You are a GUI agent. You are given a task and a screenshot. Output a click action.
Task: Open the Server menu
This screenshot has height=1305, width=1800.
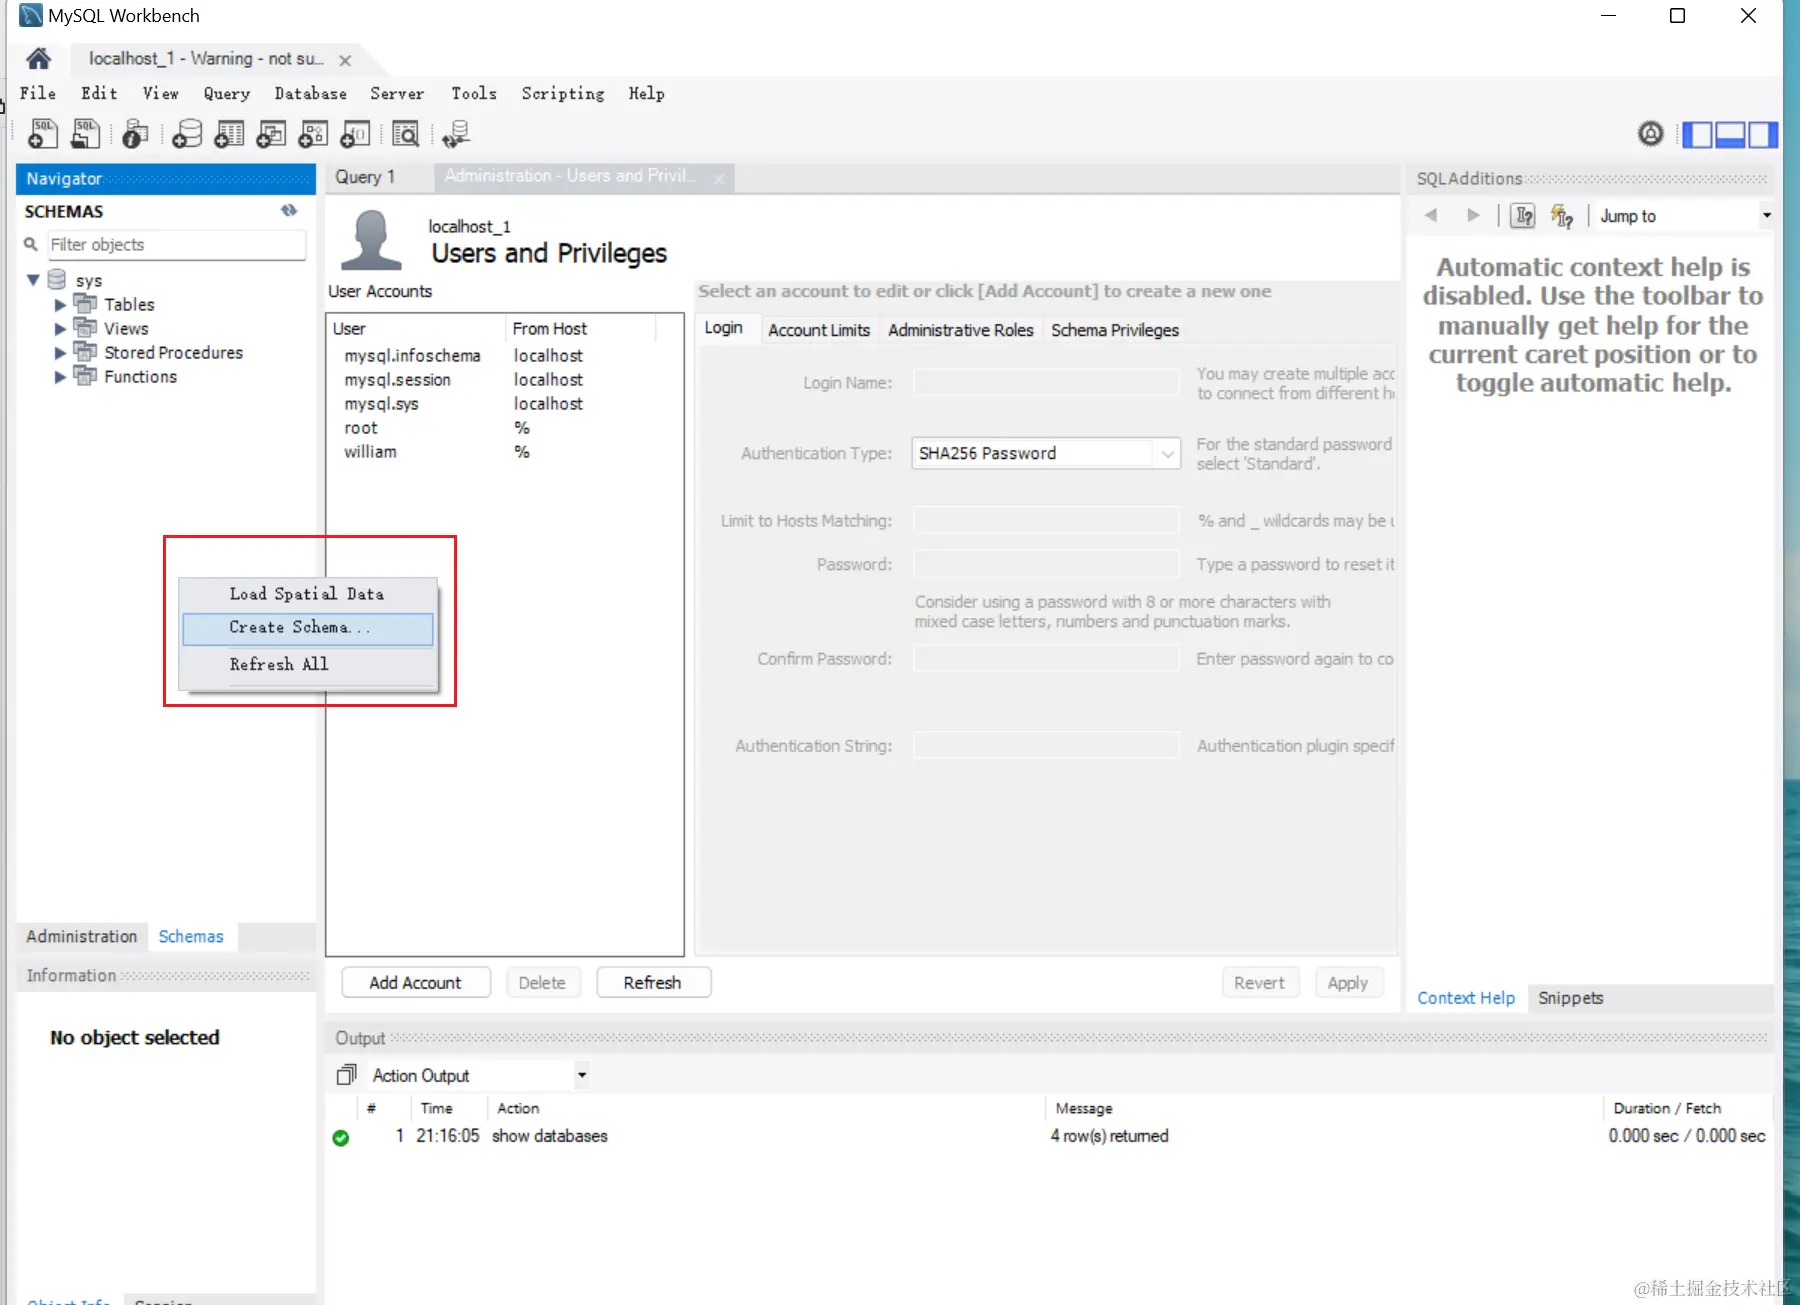point(397,93)
